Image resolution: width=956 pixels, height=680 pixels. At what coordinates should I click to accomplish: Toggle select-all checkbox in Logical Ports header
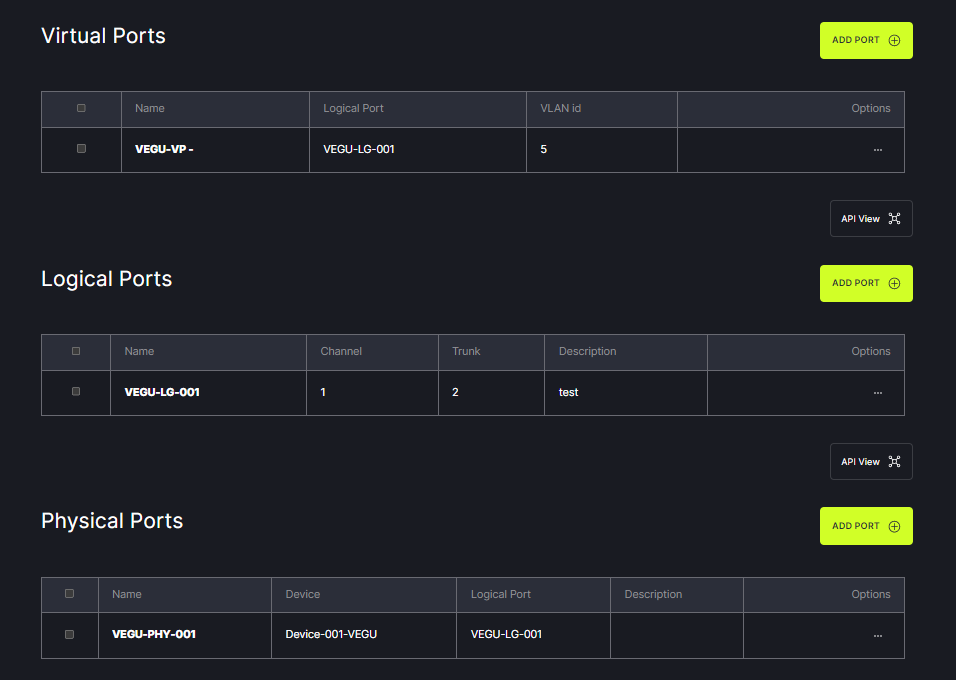[x=76, y=351]
